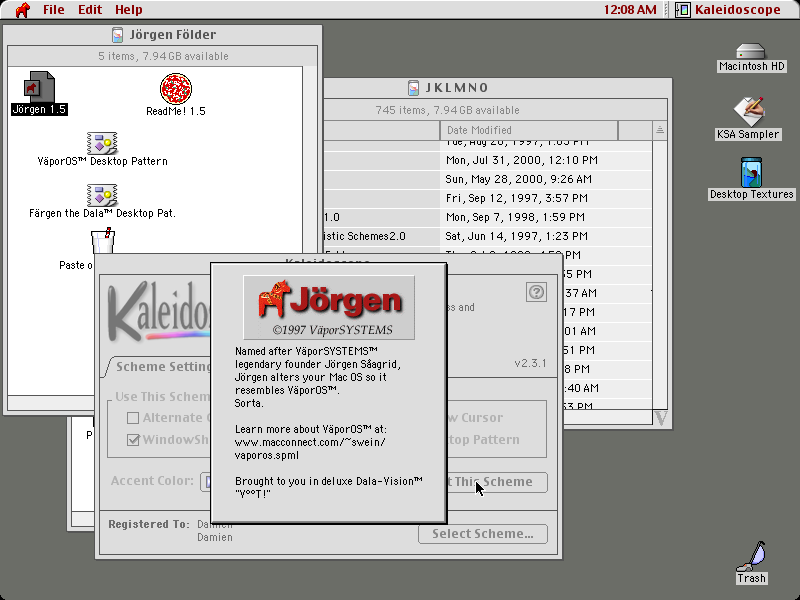Click the date 'Sun, May 28, 2000, 9:26 AM'
Screen dimensions: 800x600
518,179
